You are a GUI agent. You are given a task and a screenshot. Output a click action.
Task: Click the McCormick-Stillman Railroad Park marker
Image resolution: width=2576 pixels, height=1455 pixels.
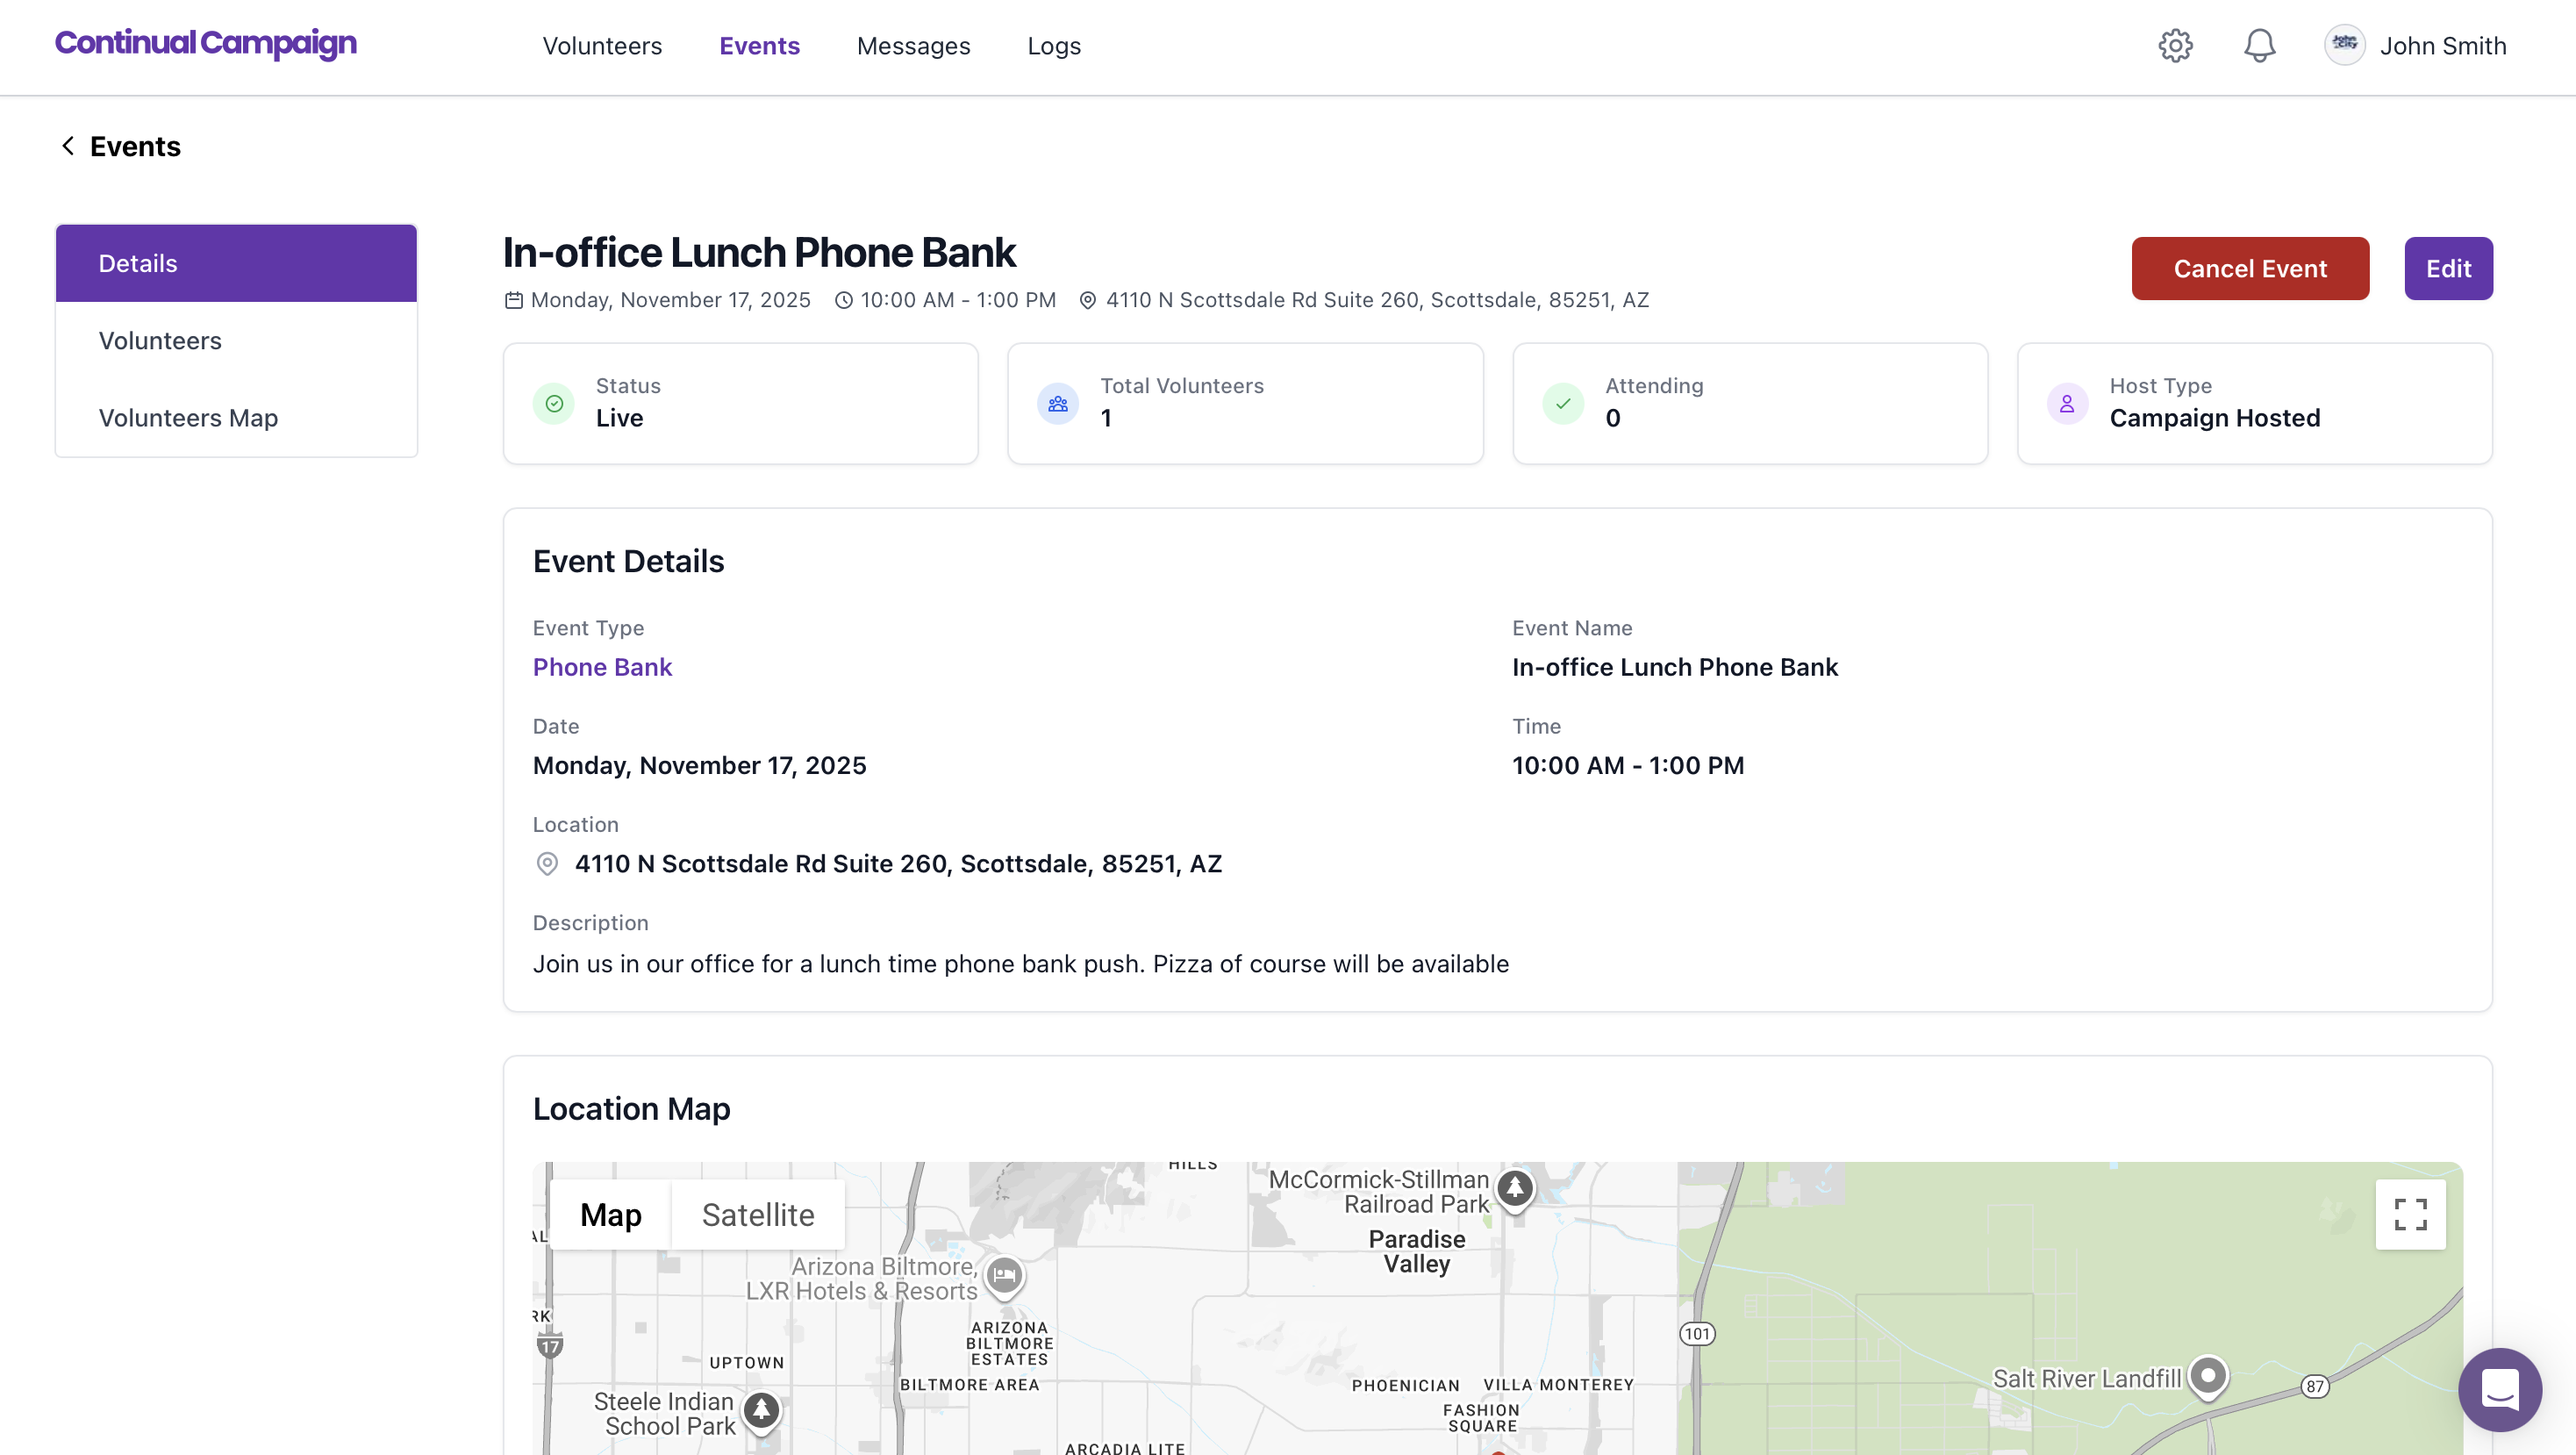tap(1515, 1189)
